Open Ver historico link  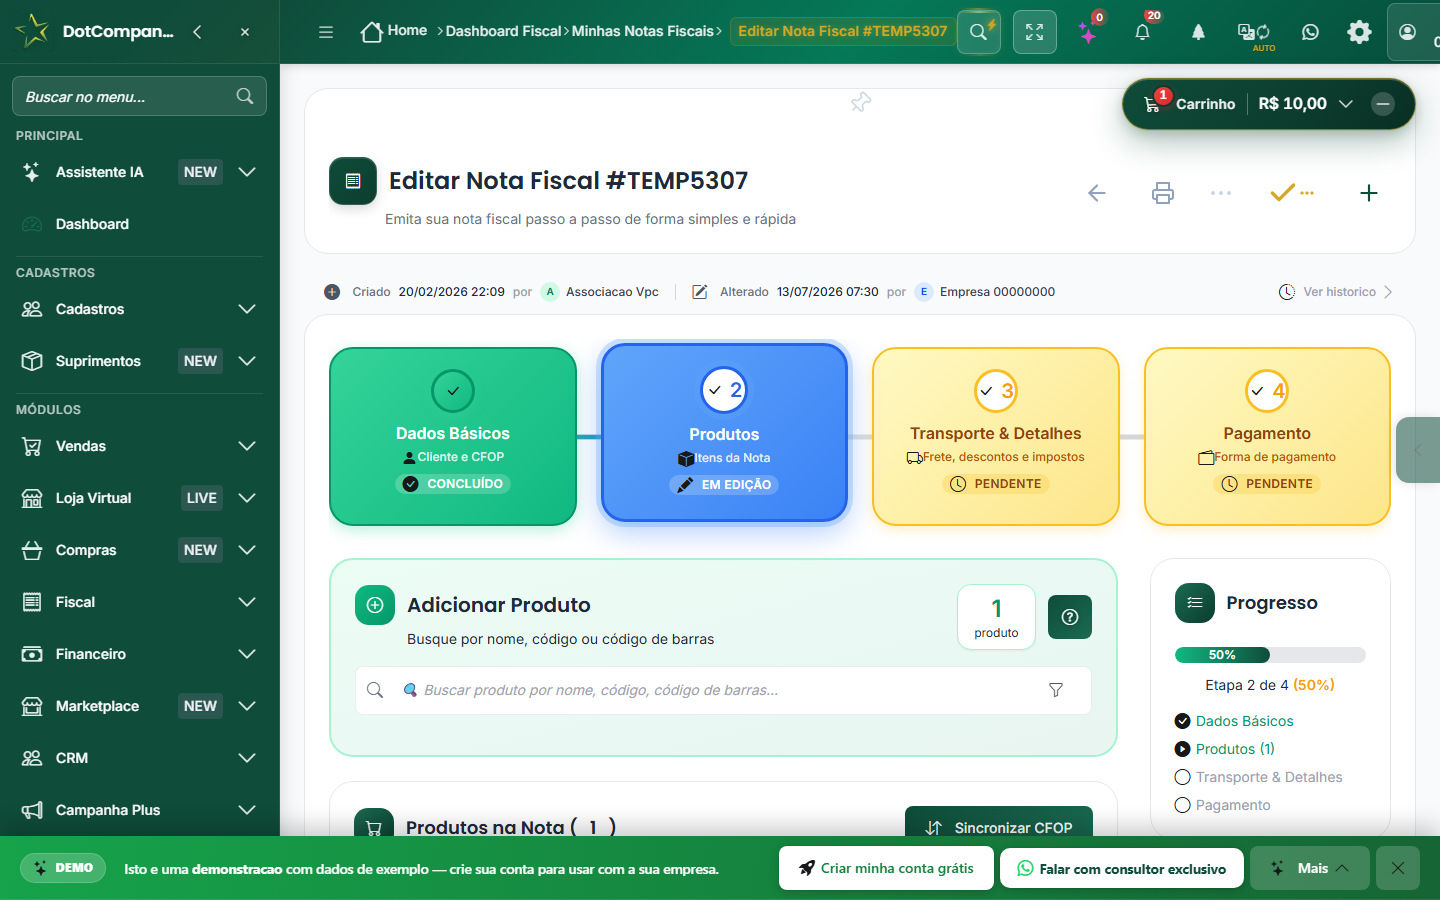pyautogui.click(x=1335, y=292)
